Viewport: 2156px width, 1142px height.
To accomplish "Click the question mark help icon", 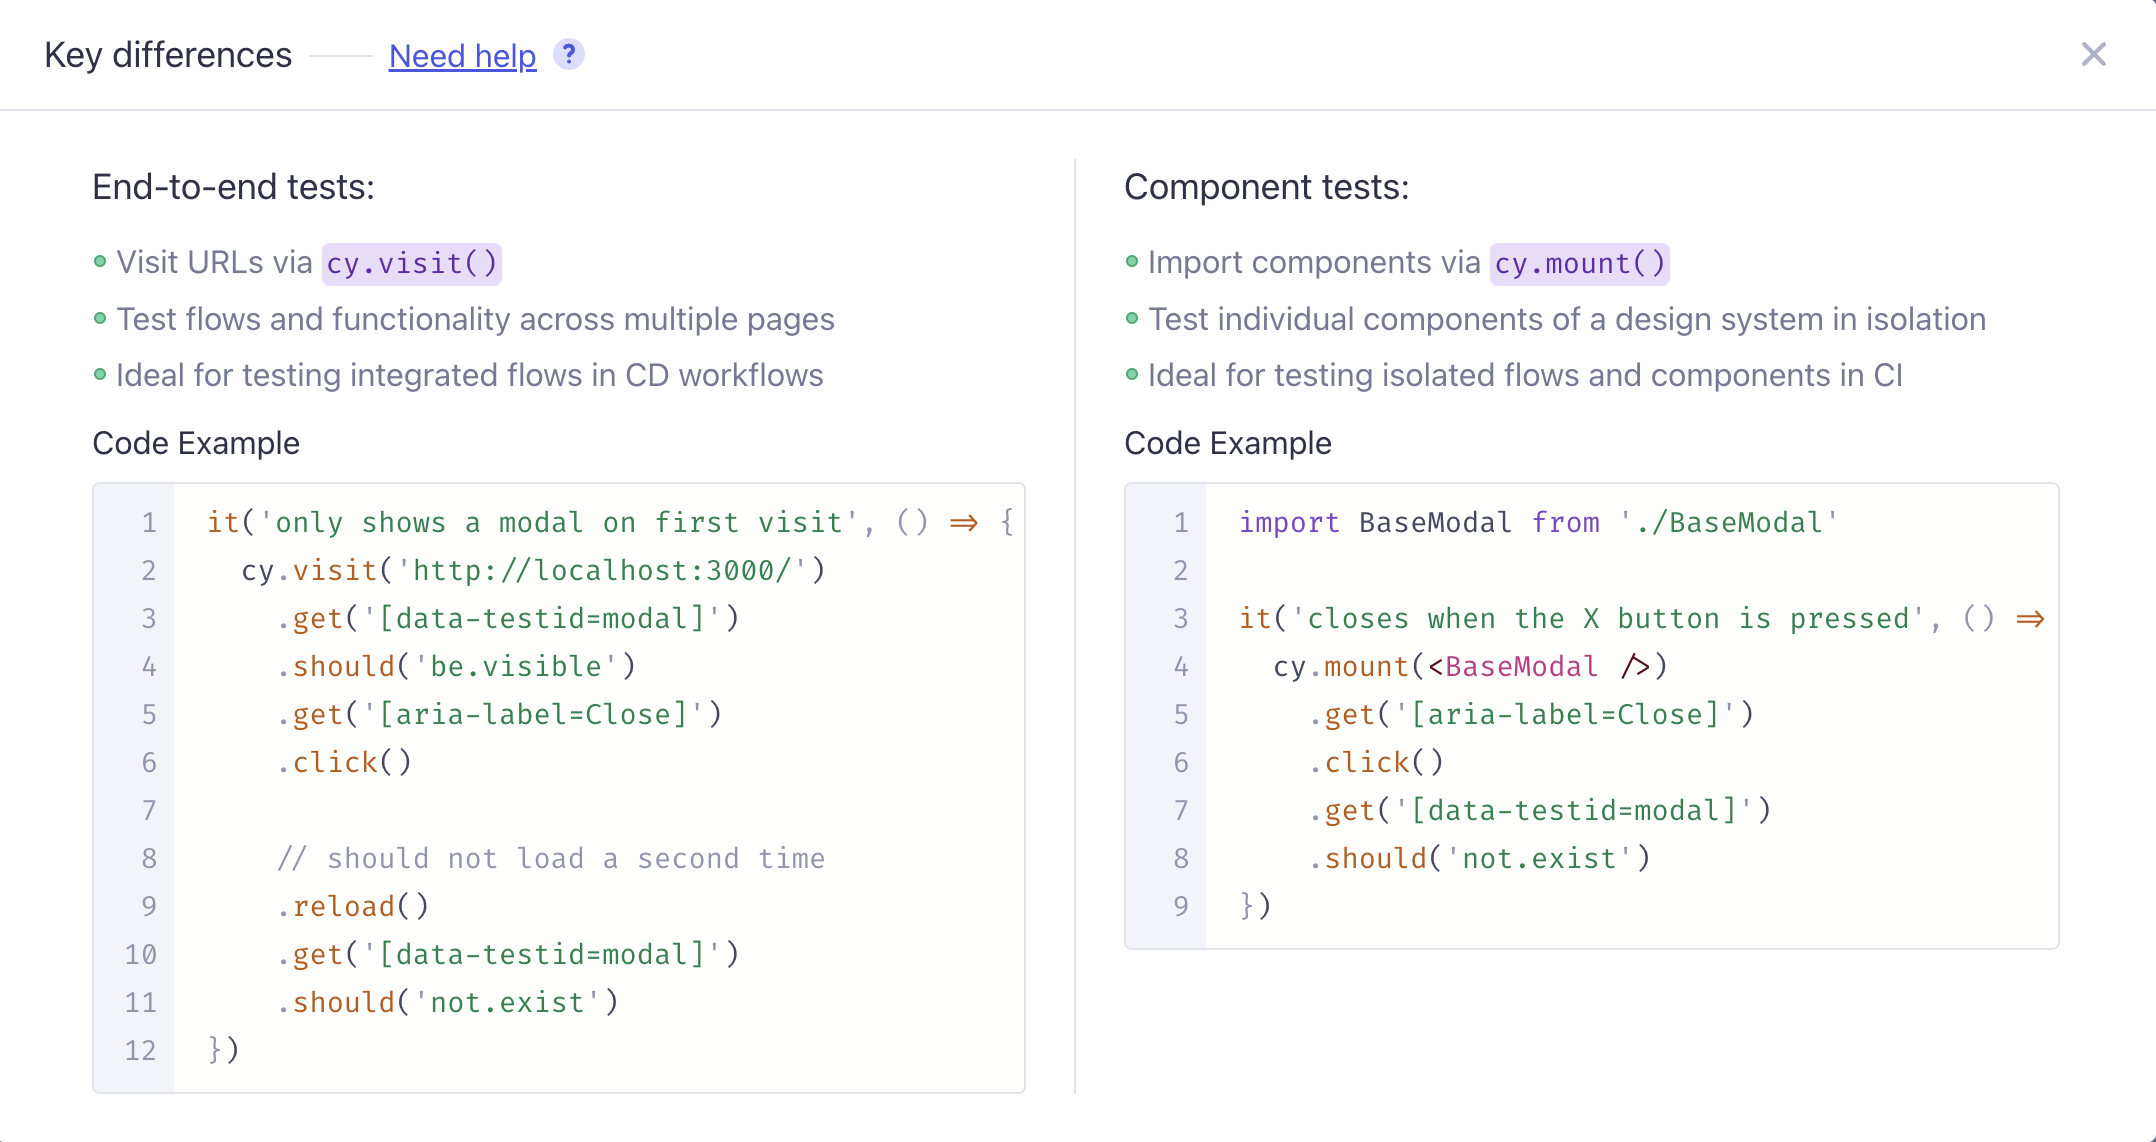I will click(x=569, y=54).
